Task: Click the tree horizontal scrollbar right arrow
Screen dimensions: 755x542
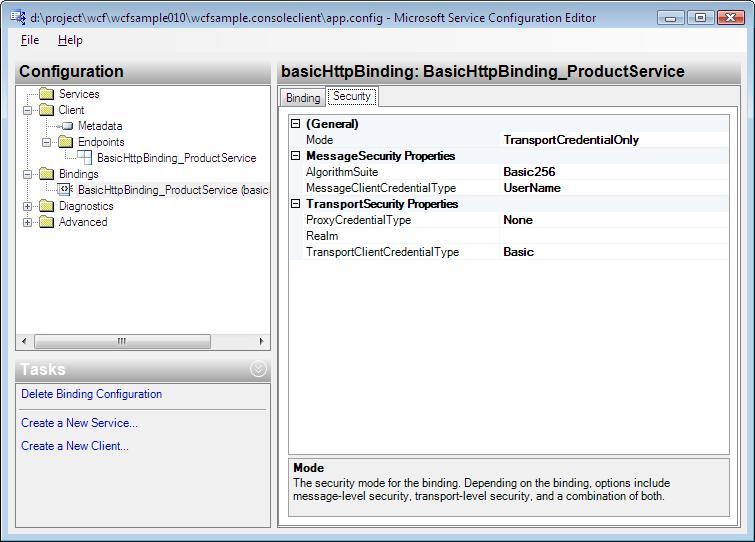Action: point(262,341)
